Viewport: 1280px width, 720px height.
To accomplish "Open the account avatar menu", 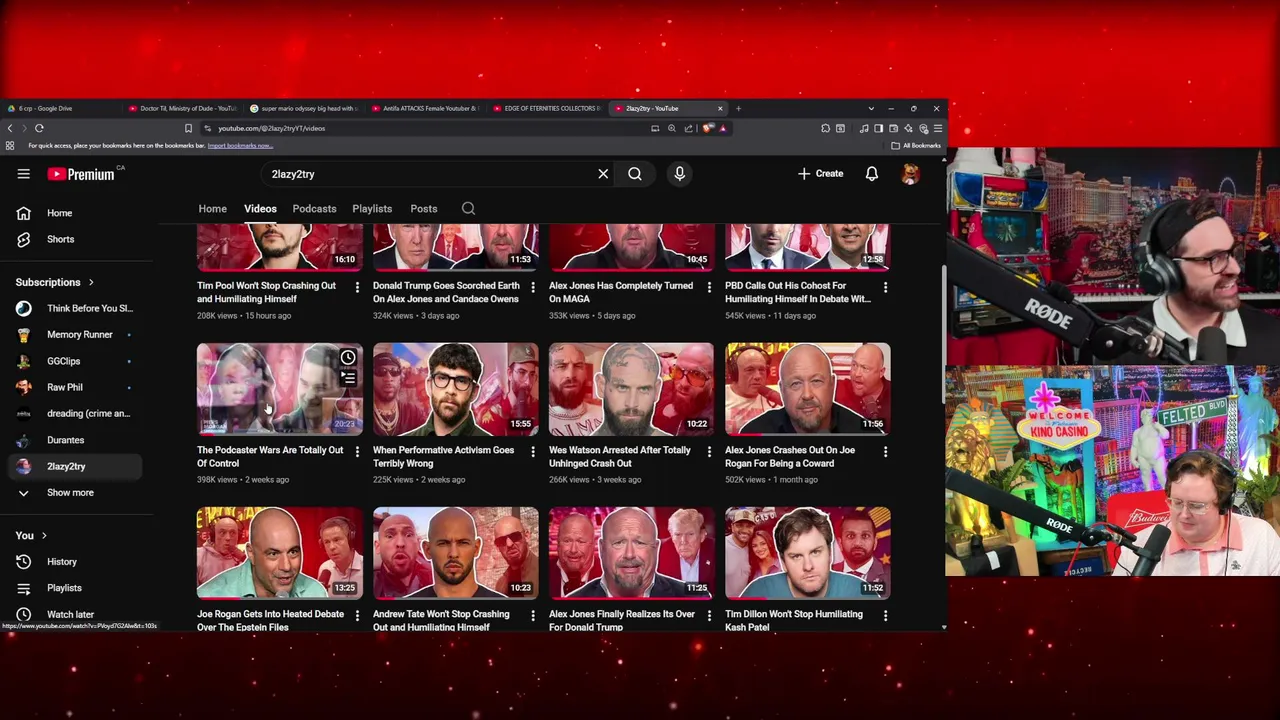I will tap(910, 174).
